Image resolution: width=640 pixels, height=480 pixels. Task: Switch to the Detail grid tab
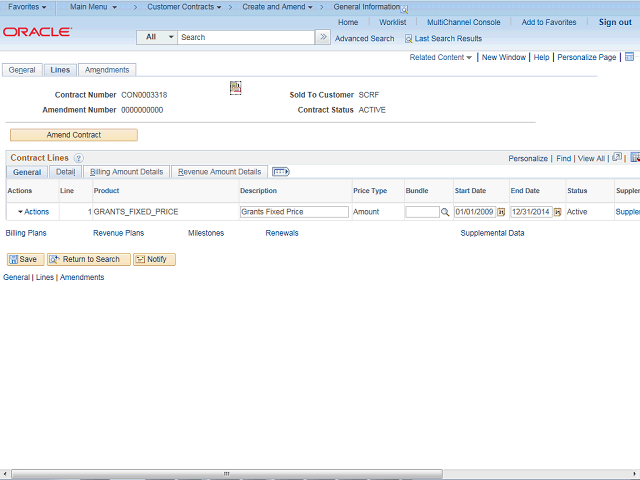coord(65,172)
